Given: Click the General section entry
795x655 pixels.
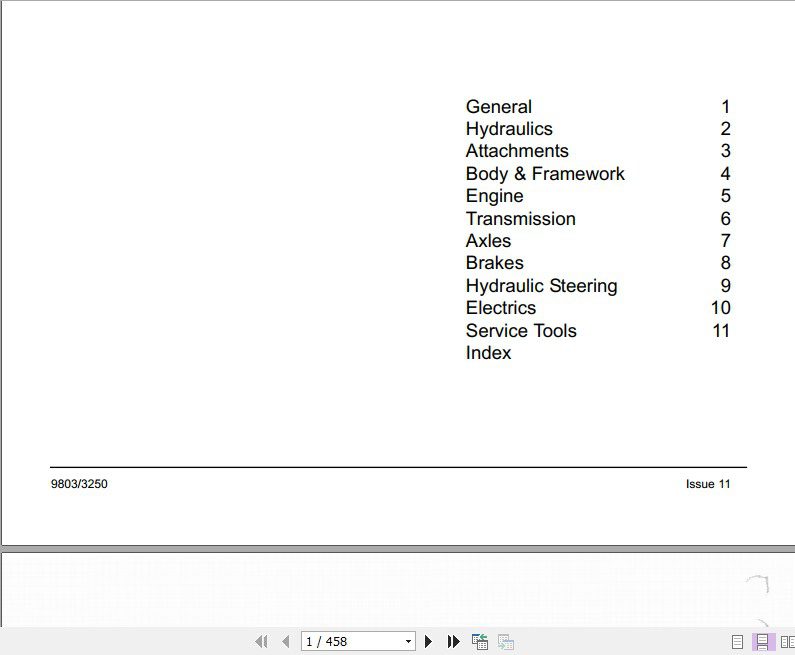Looking at the screenshot, I should click(499, 106).
